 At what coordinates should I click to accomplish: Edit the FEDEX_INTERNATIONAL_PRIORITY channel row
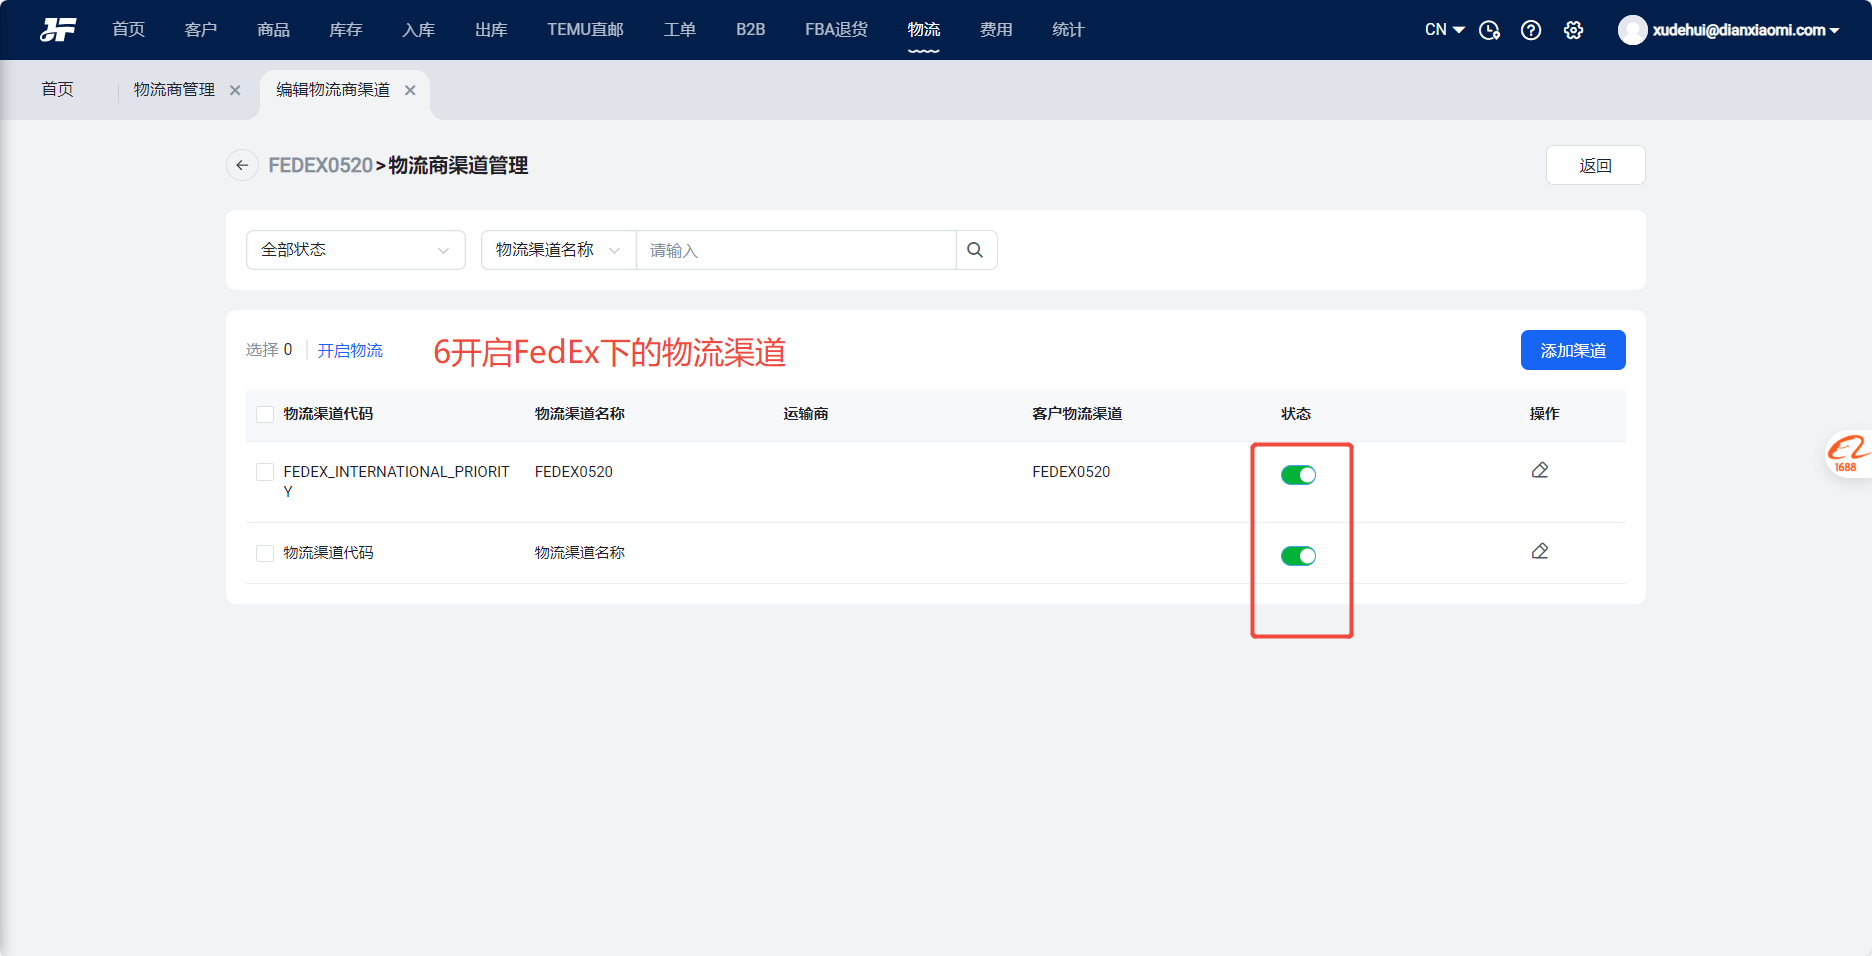click(1540, 470)
